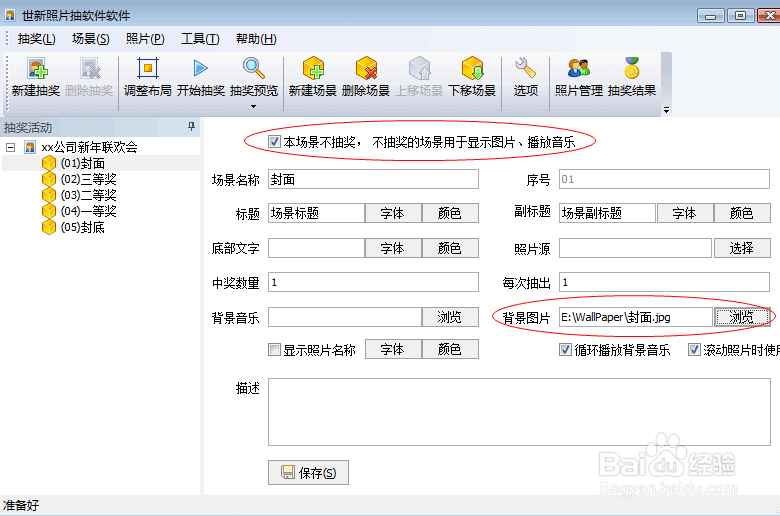
Task: Select the (04)一等奖 scene
Action: coord(89,211)
